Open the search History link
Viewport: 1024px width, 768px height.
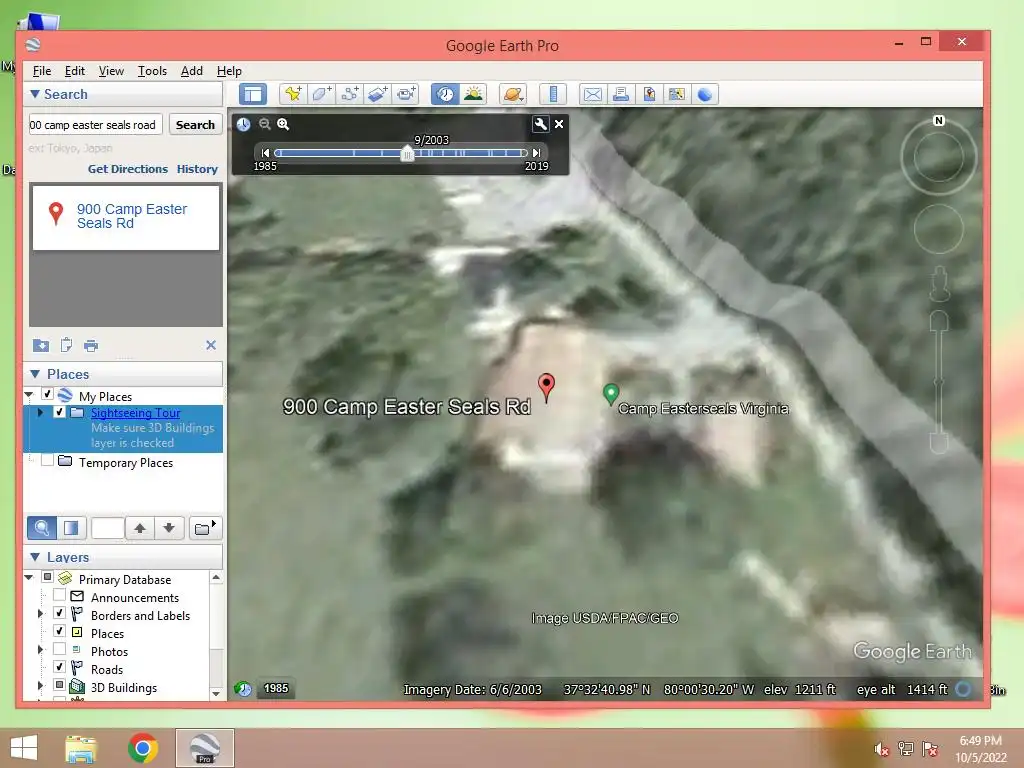pos(197,169)
